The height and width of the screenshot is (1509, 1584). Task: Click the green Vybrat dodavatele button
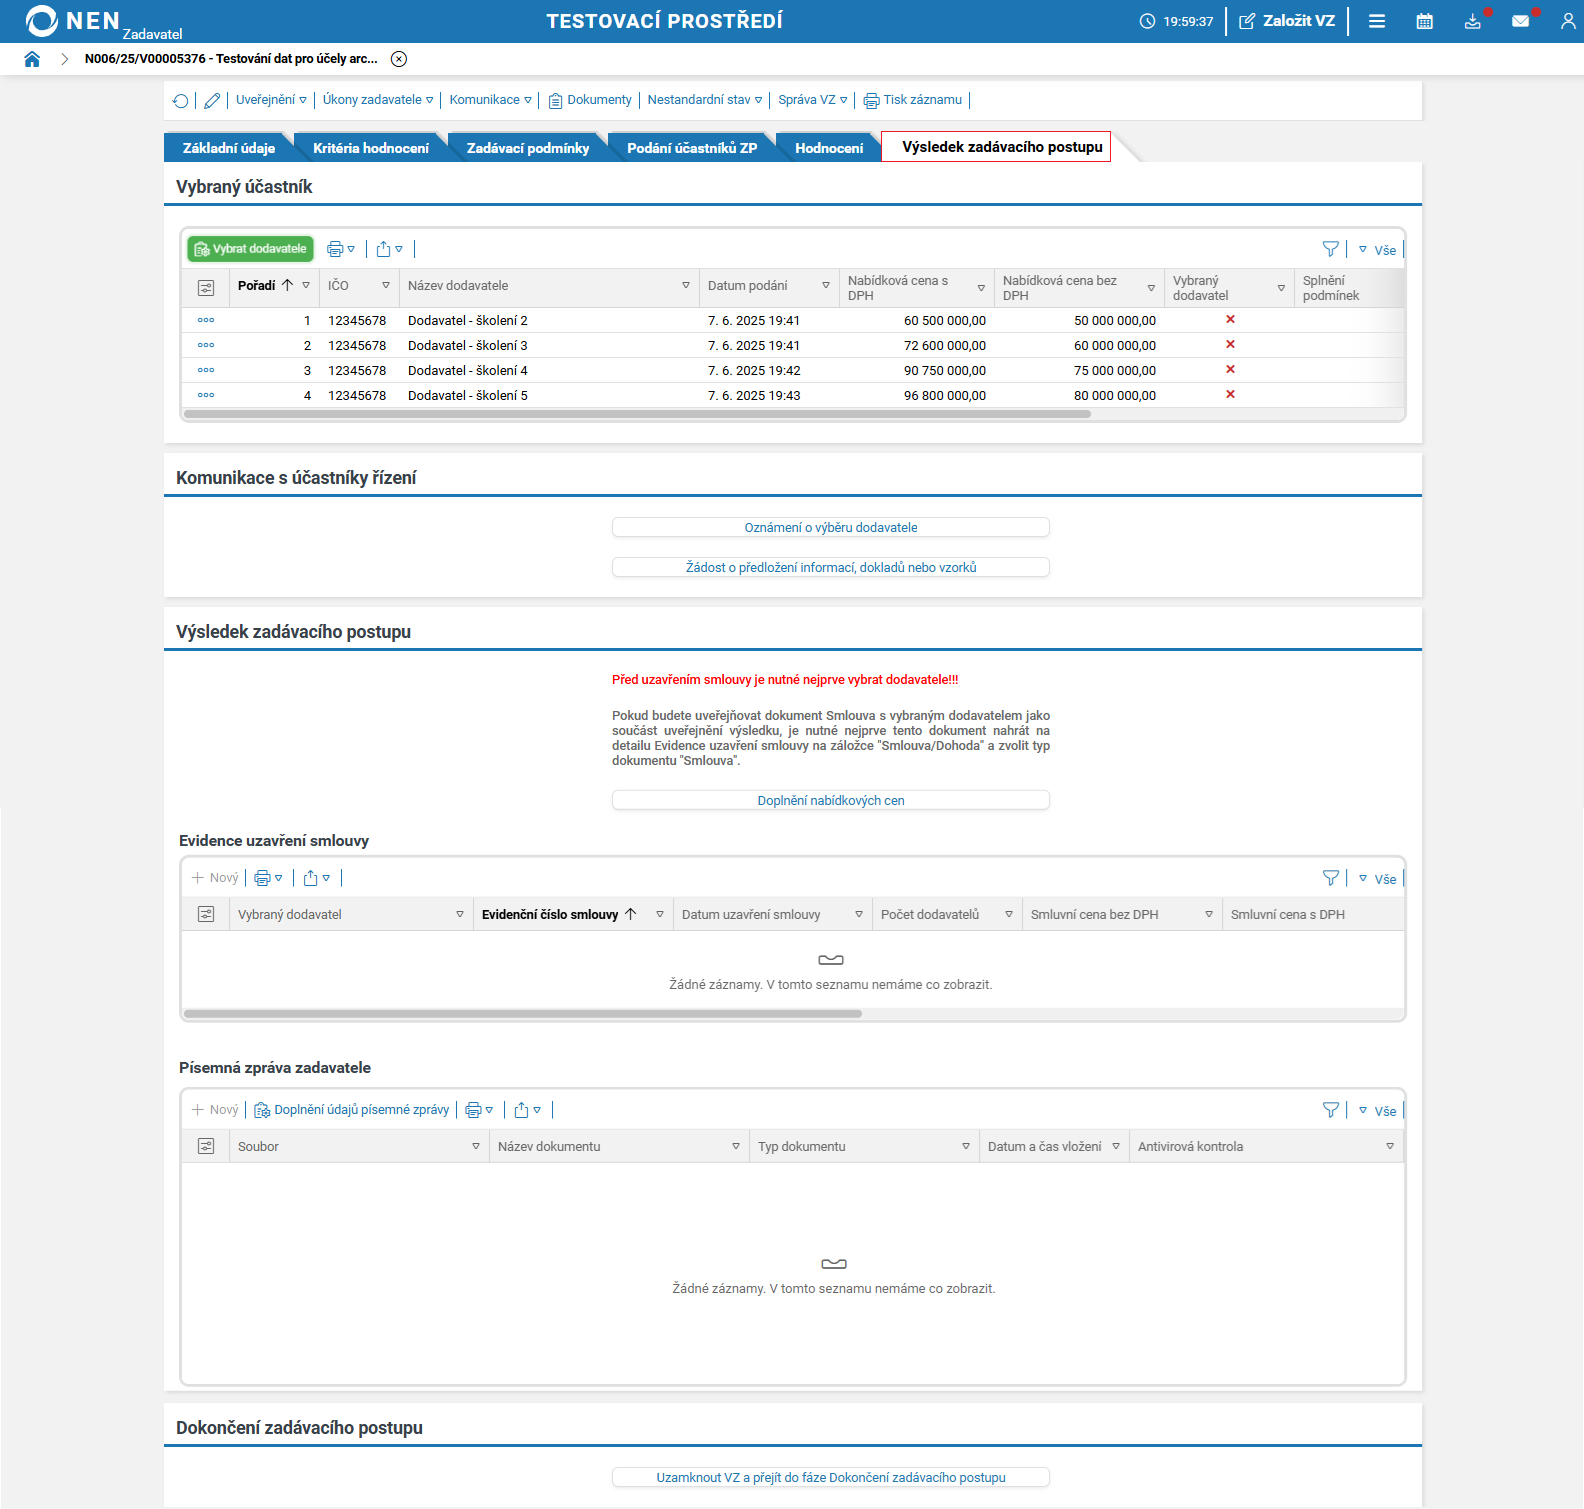point(250,249)
